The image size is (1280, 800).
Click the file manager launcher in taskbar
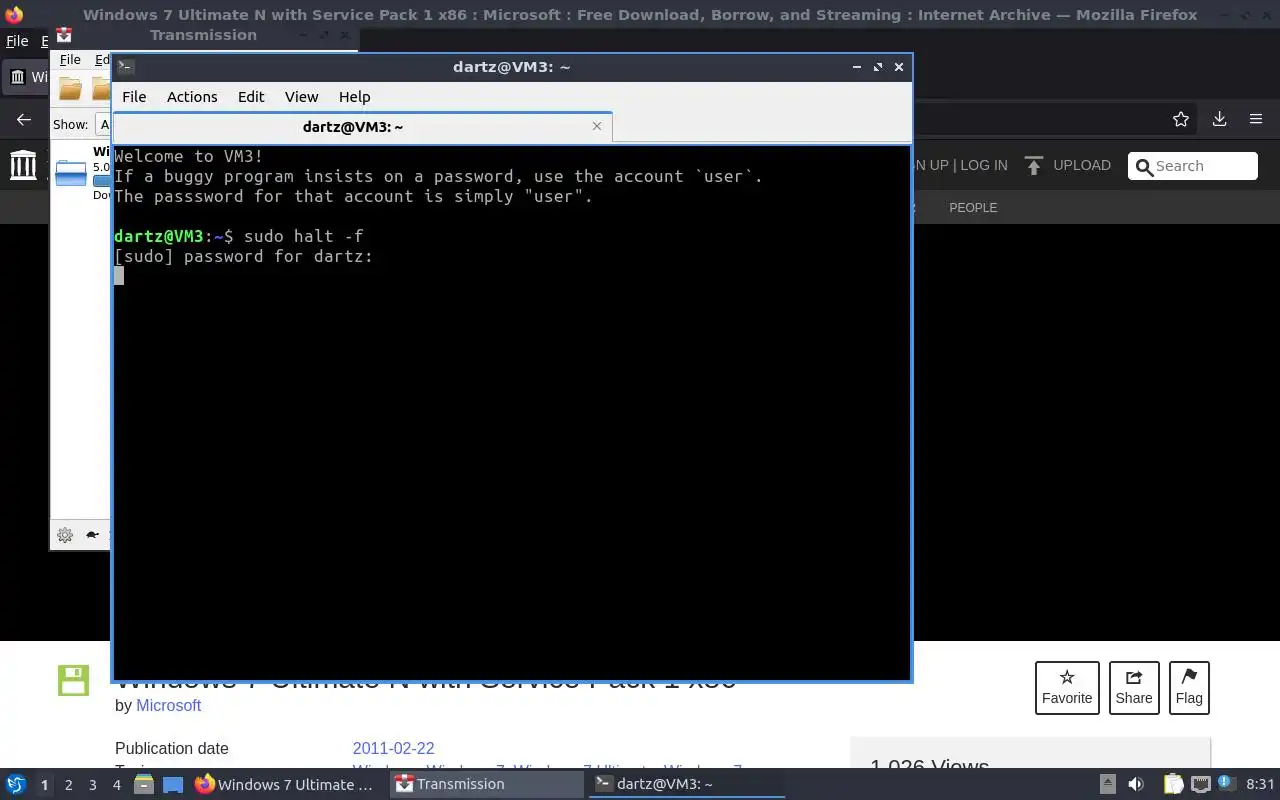pyautogui.click(x=144, y=784)
